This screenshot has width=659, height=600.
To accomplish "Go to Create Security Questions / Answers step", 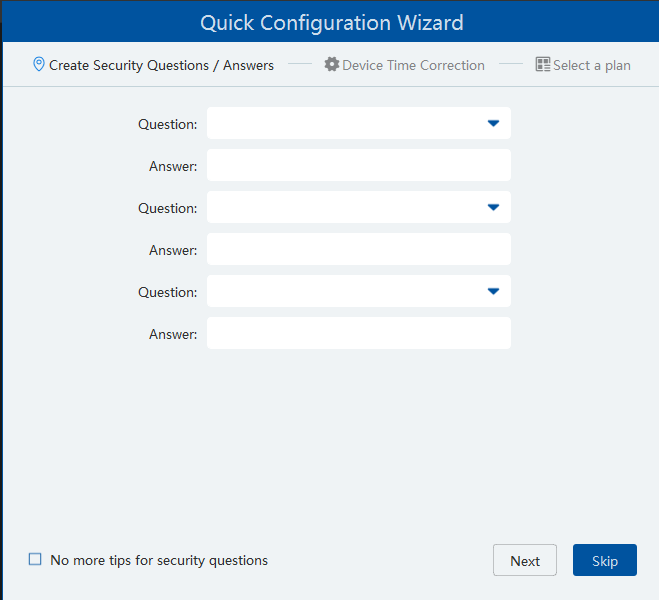I will 161,65.
